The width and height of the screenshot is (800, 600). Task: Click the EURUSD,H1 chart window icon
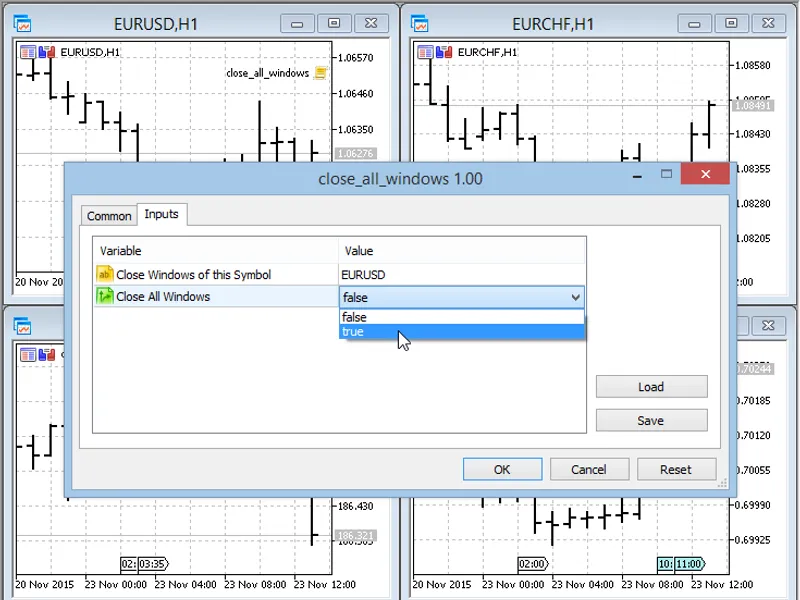point(22,23)
